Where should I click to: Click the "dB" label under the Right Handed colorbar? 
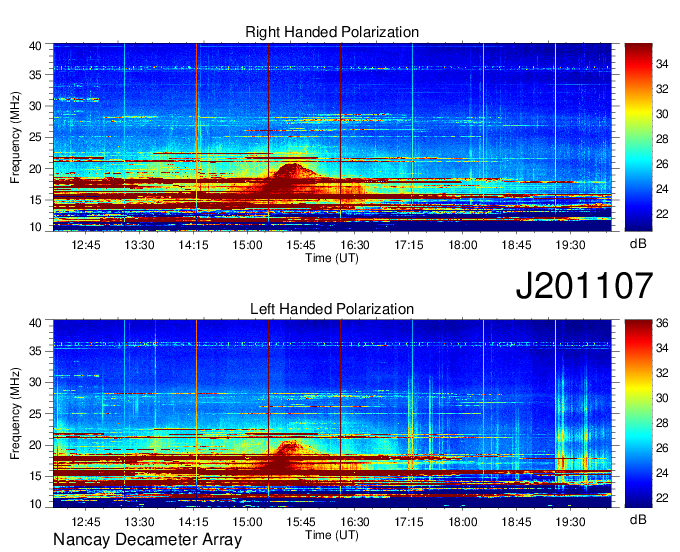pos(638,244)
